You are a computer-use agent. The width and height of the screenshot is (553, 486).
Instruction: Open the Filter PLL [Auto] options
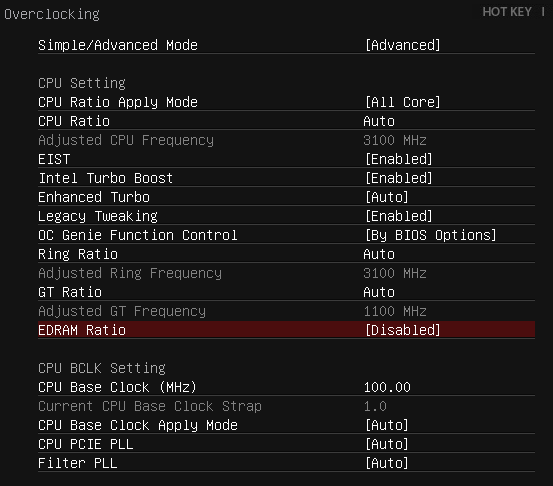click(x=387, y=464)
